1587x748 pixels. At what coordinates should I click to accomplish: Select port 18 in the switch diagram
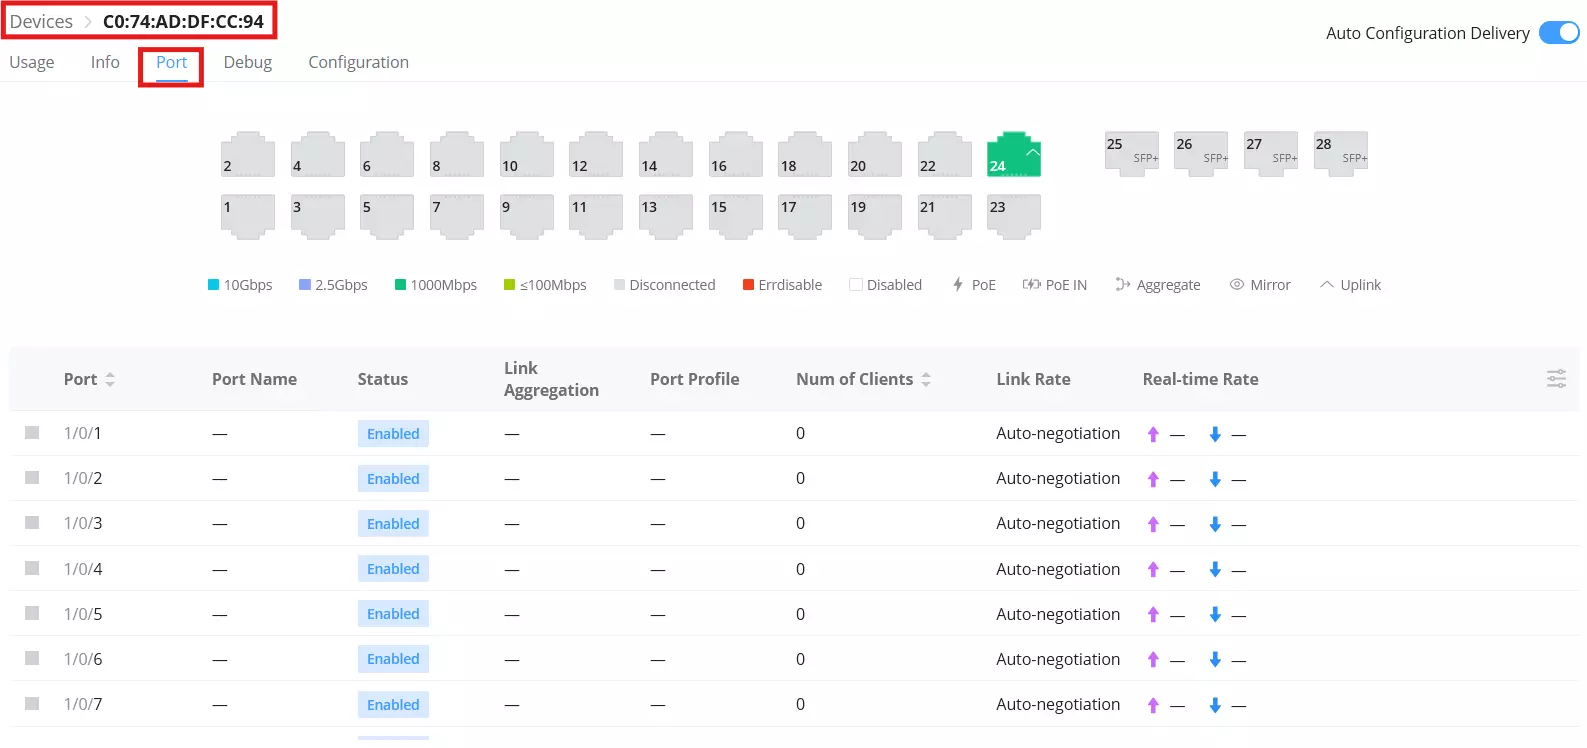click(805, 154)
